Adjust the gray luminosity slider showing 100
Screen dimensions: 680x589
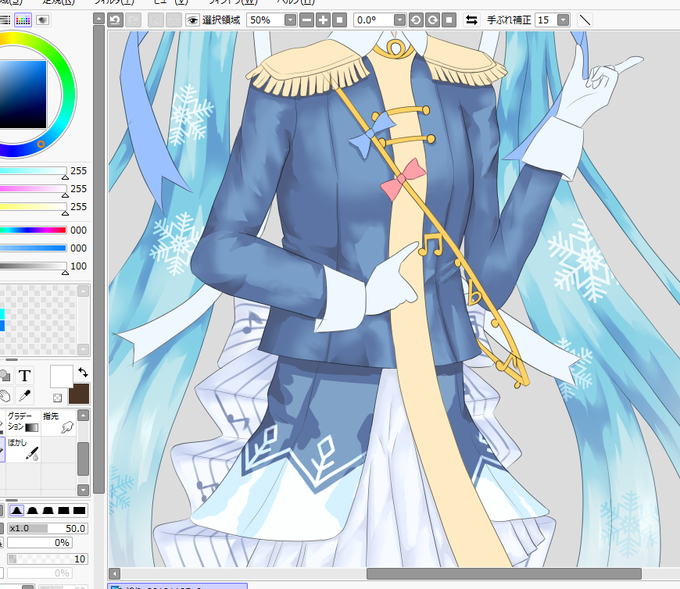[x=33, y=266]
